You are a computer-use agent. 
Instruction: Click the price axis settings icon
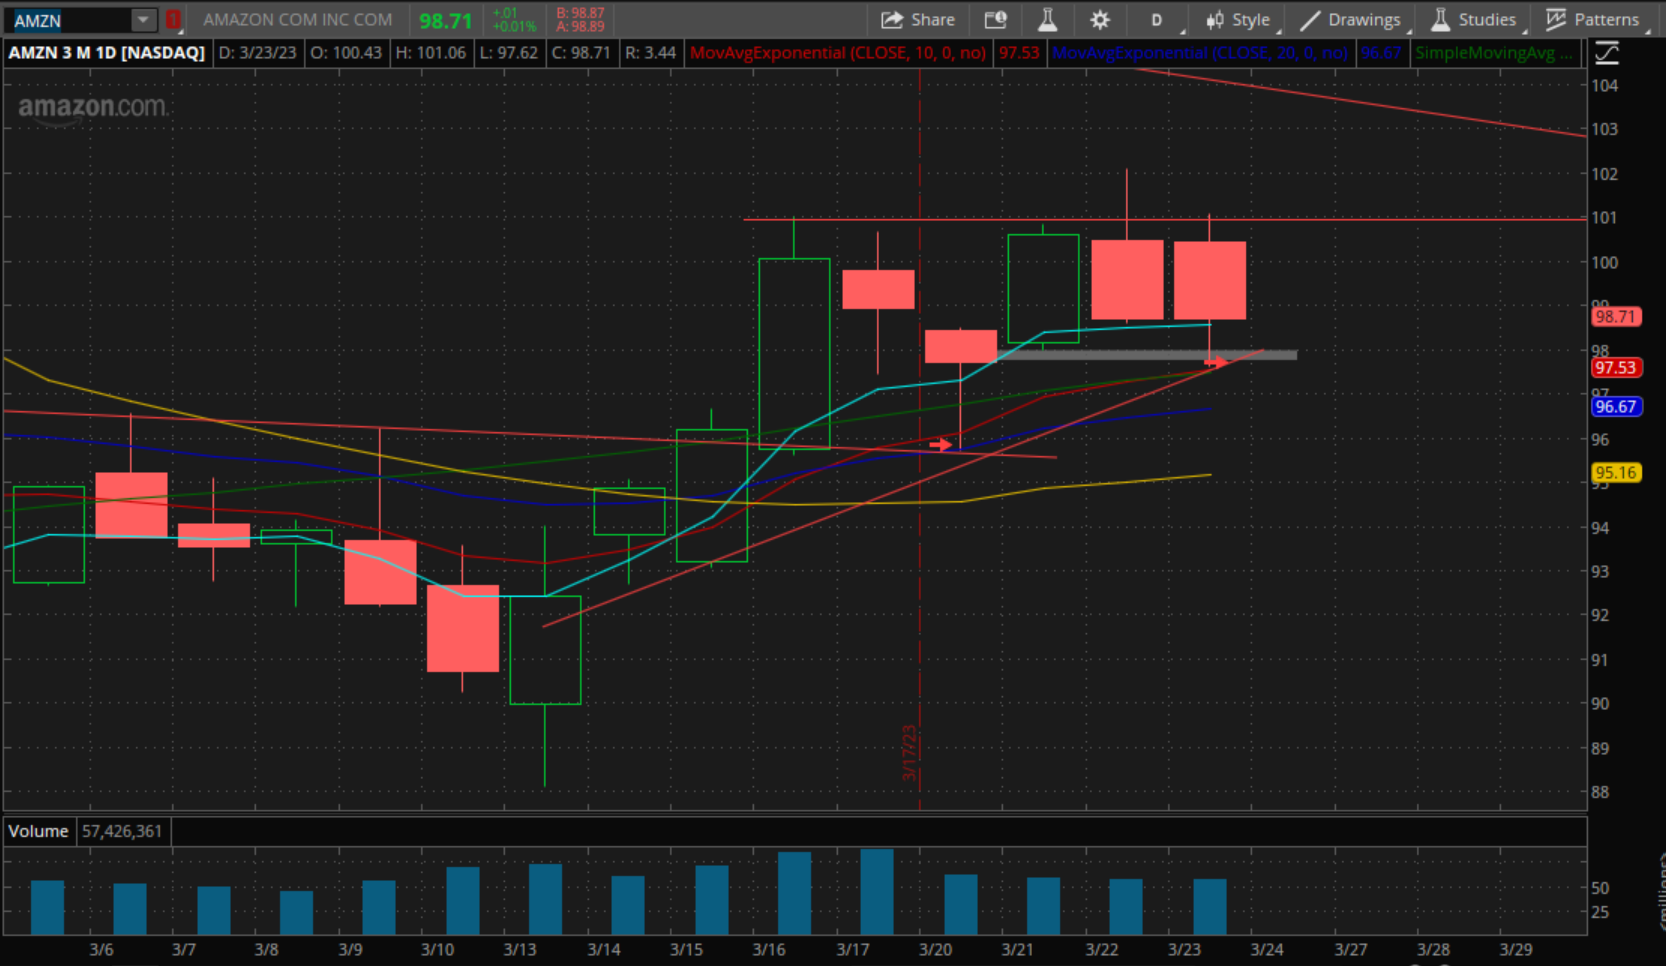1607,53
